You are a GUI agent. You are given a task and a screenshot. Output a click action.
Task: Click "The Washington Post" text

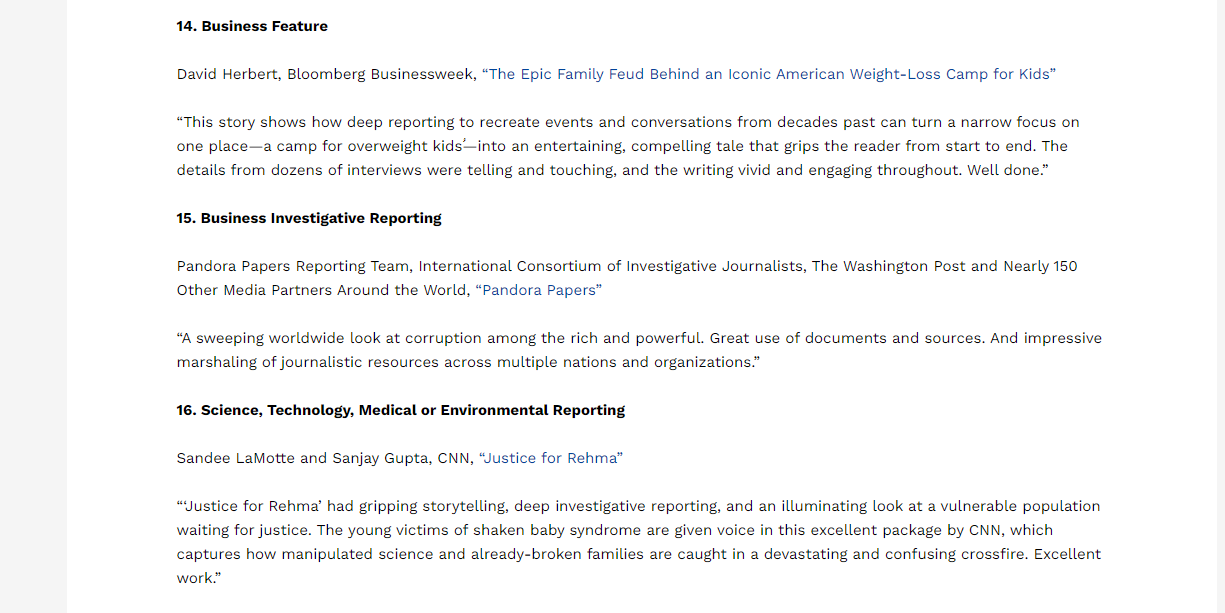[x=888, y=266]
